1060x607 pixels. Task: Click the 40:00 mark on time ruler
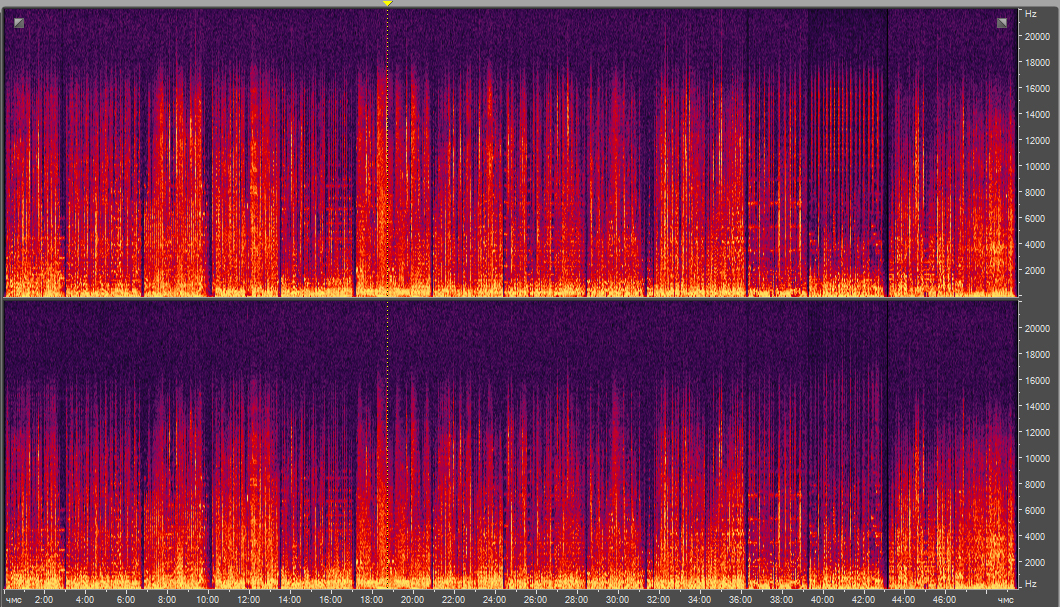coord(822,600)
